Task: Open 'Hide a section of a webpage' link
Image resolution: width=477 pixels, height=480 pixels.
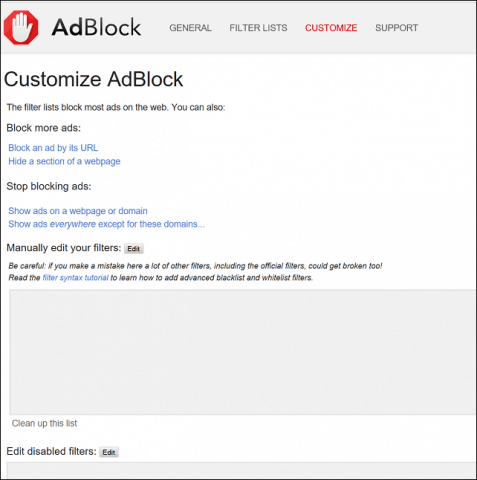Action: coord(64,161)
